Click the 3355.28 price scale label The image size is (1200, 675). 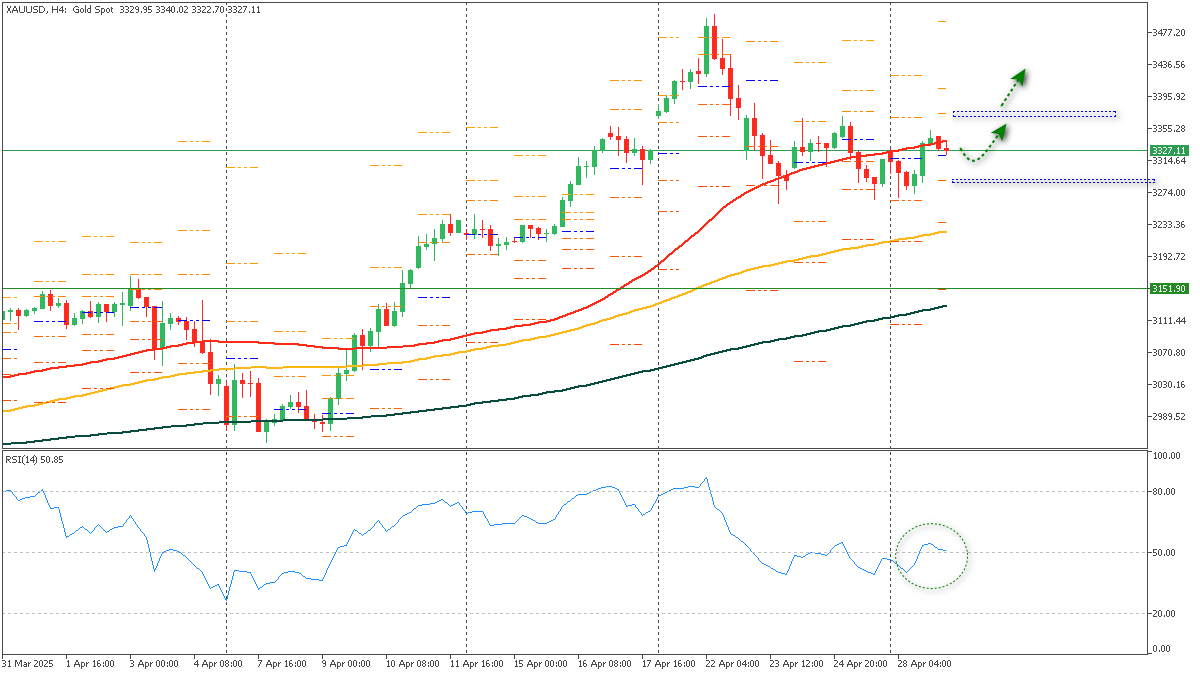coord(1166,128)
